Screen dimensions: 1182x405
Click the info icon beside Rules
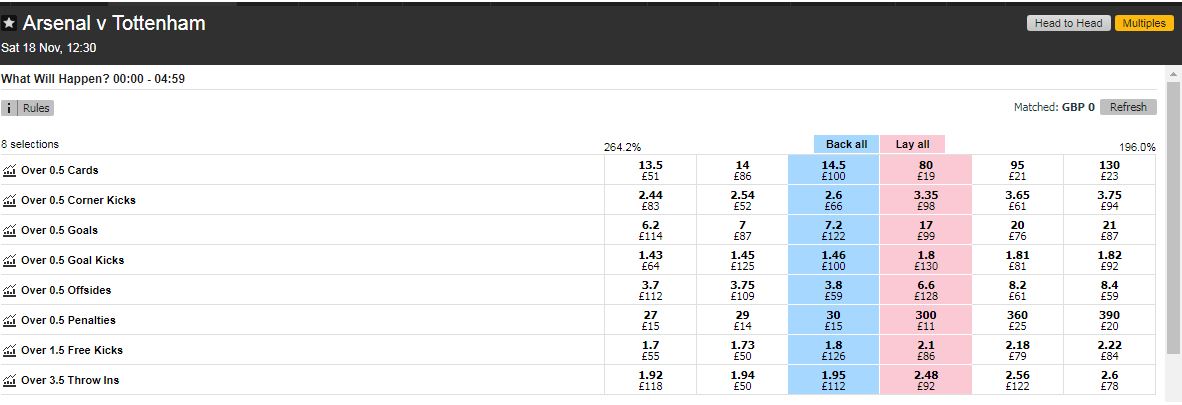pos(9,108)
